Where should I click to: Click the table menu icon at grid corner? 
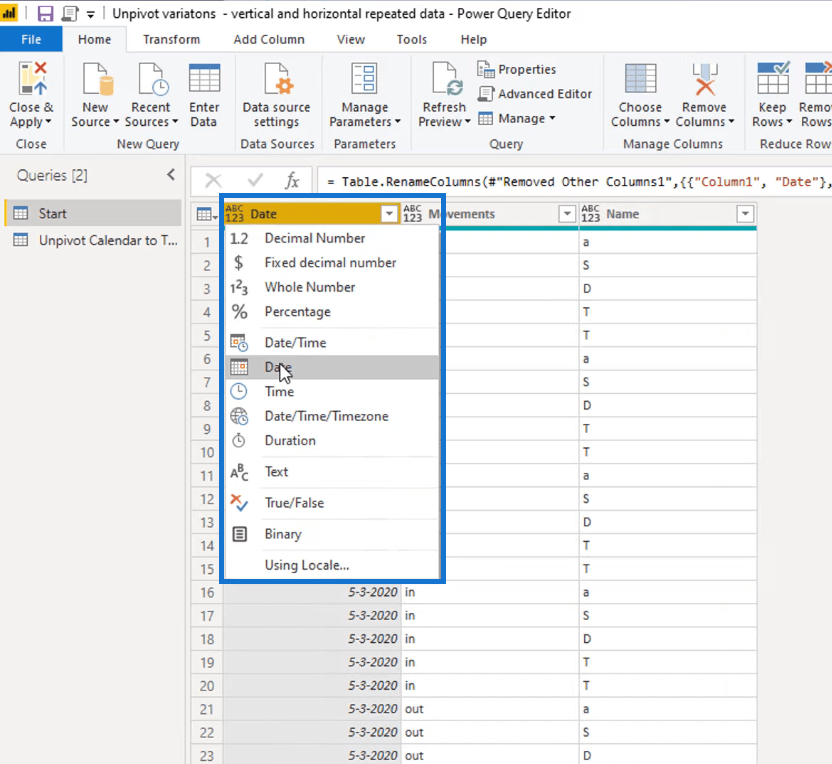[x=207, y=214]
